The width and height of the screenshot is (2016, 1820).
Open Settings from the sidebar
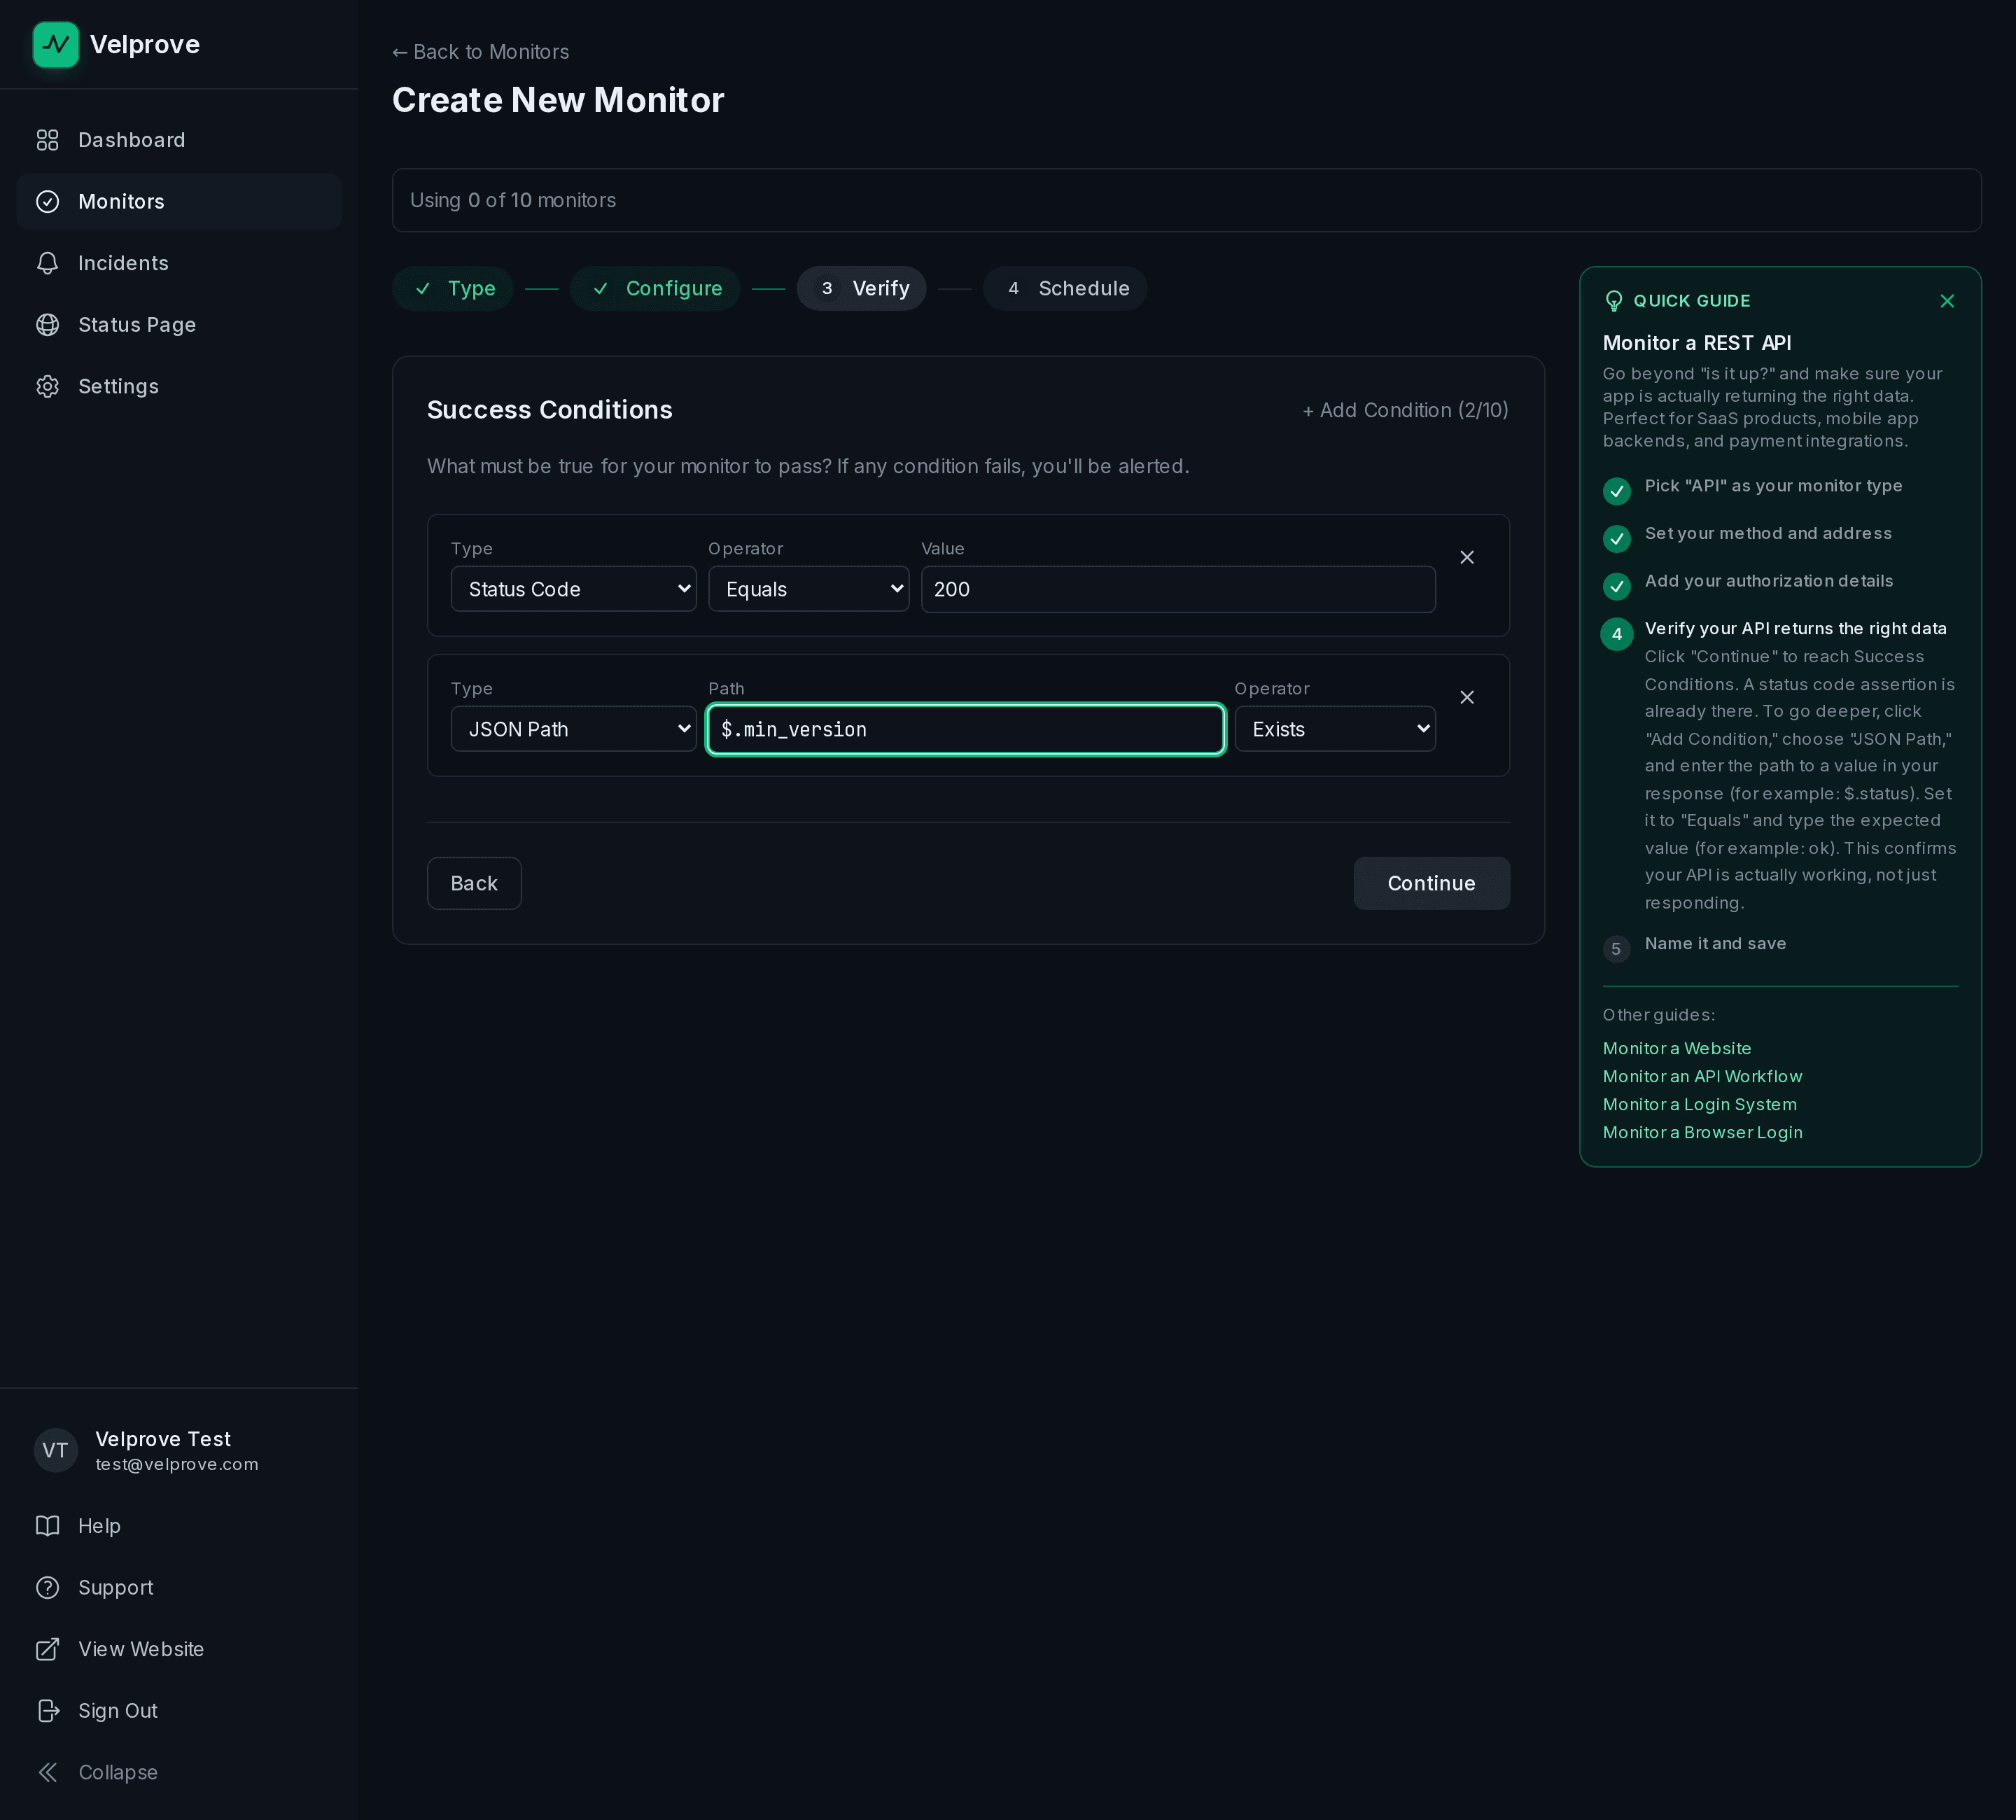point(179,386)
